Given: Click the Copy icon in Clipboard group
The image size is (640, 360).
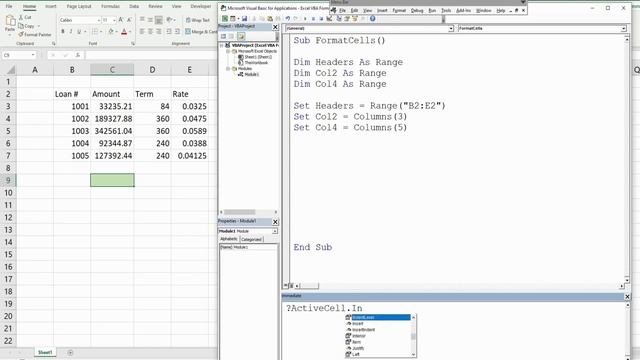Looking at the screenshot, I should coord(21,26).
